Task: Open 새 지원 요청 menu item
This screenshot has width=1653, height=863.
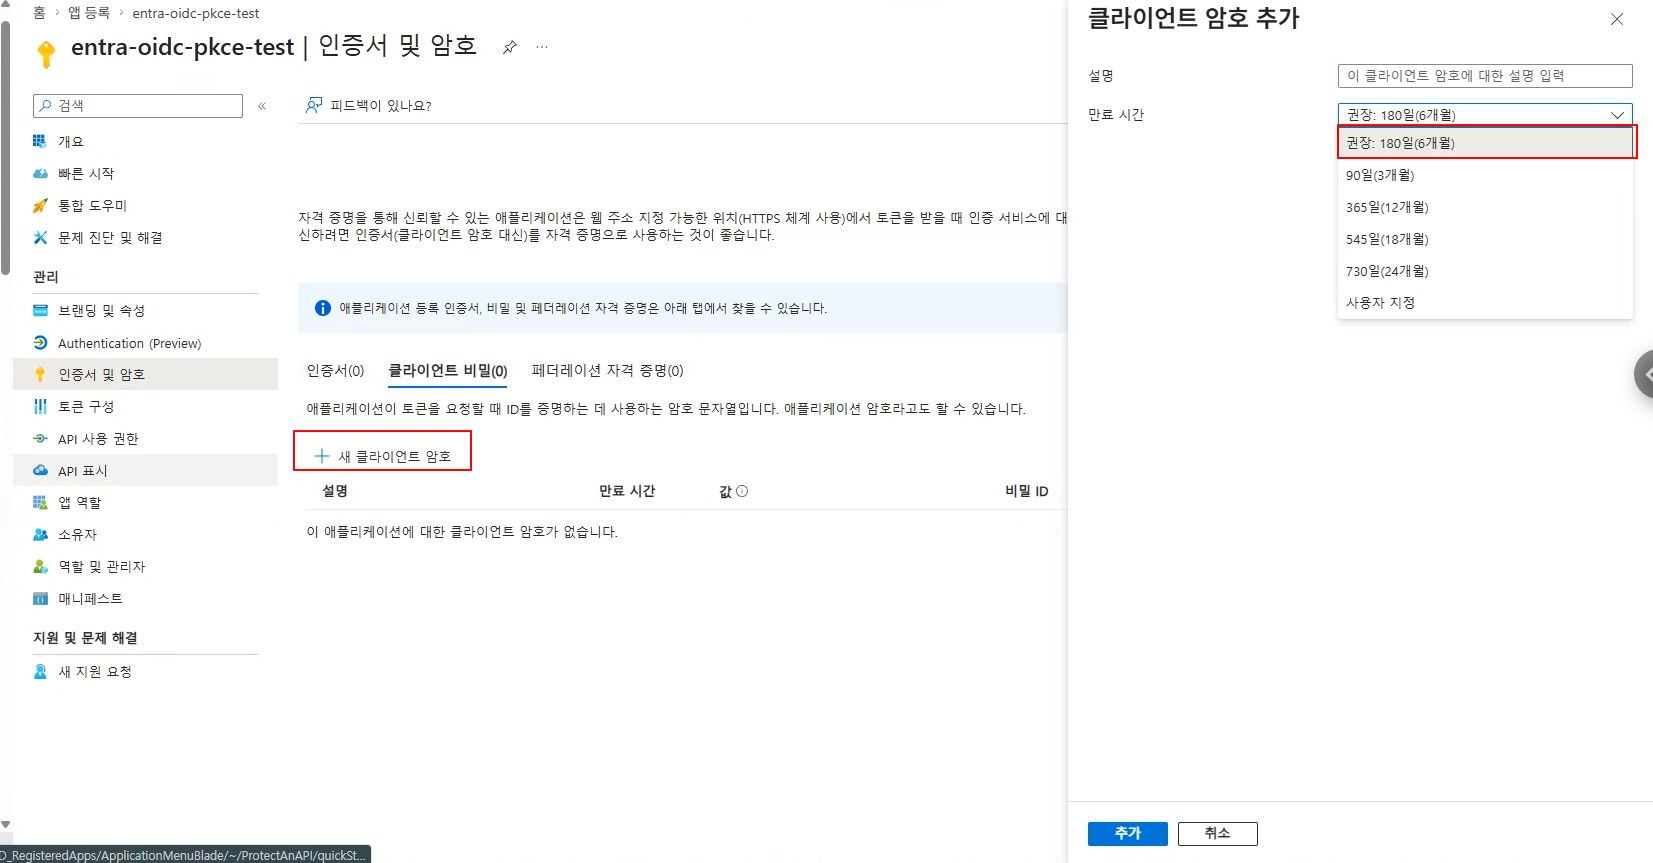Action: point(145,671)
